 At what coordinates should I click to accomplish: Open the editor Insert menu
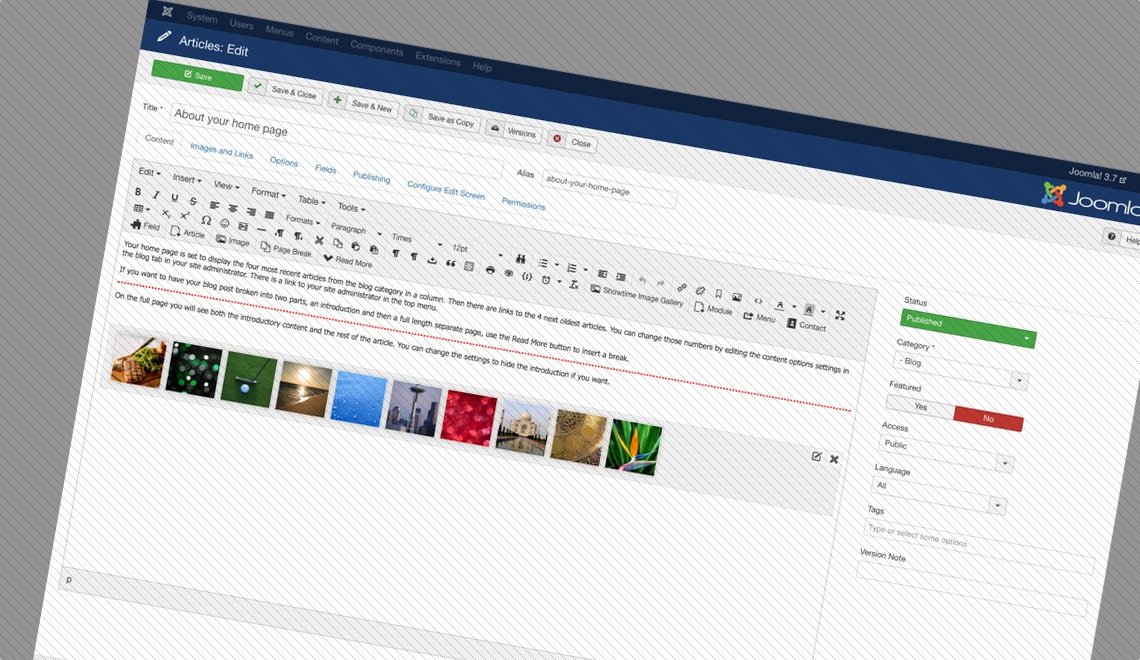point(187,179)
